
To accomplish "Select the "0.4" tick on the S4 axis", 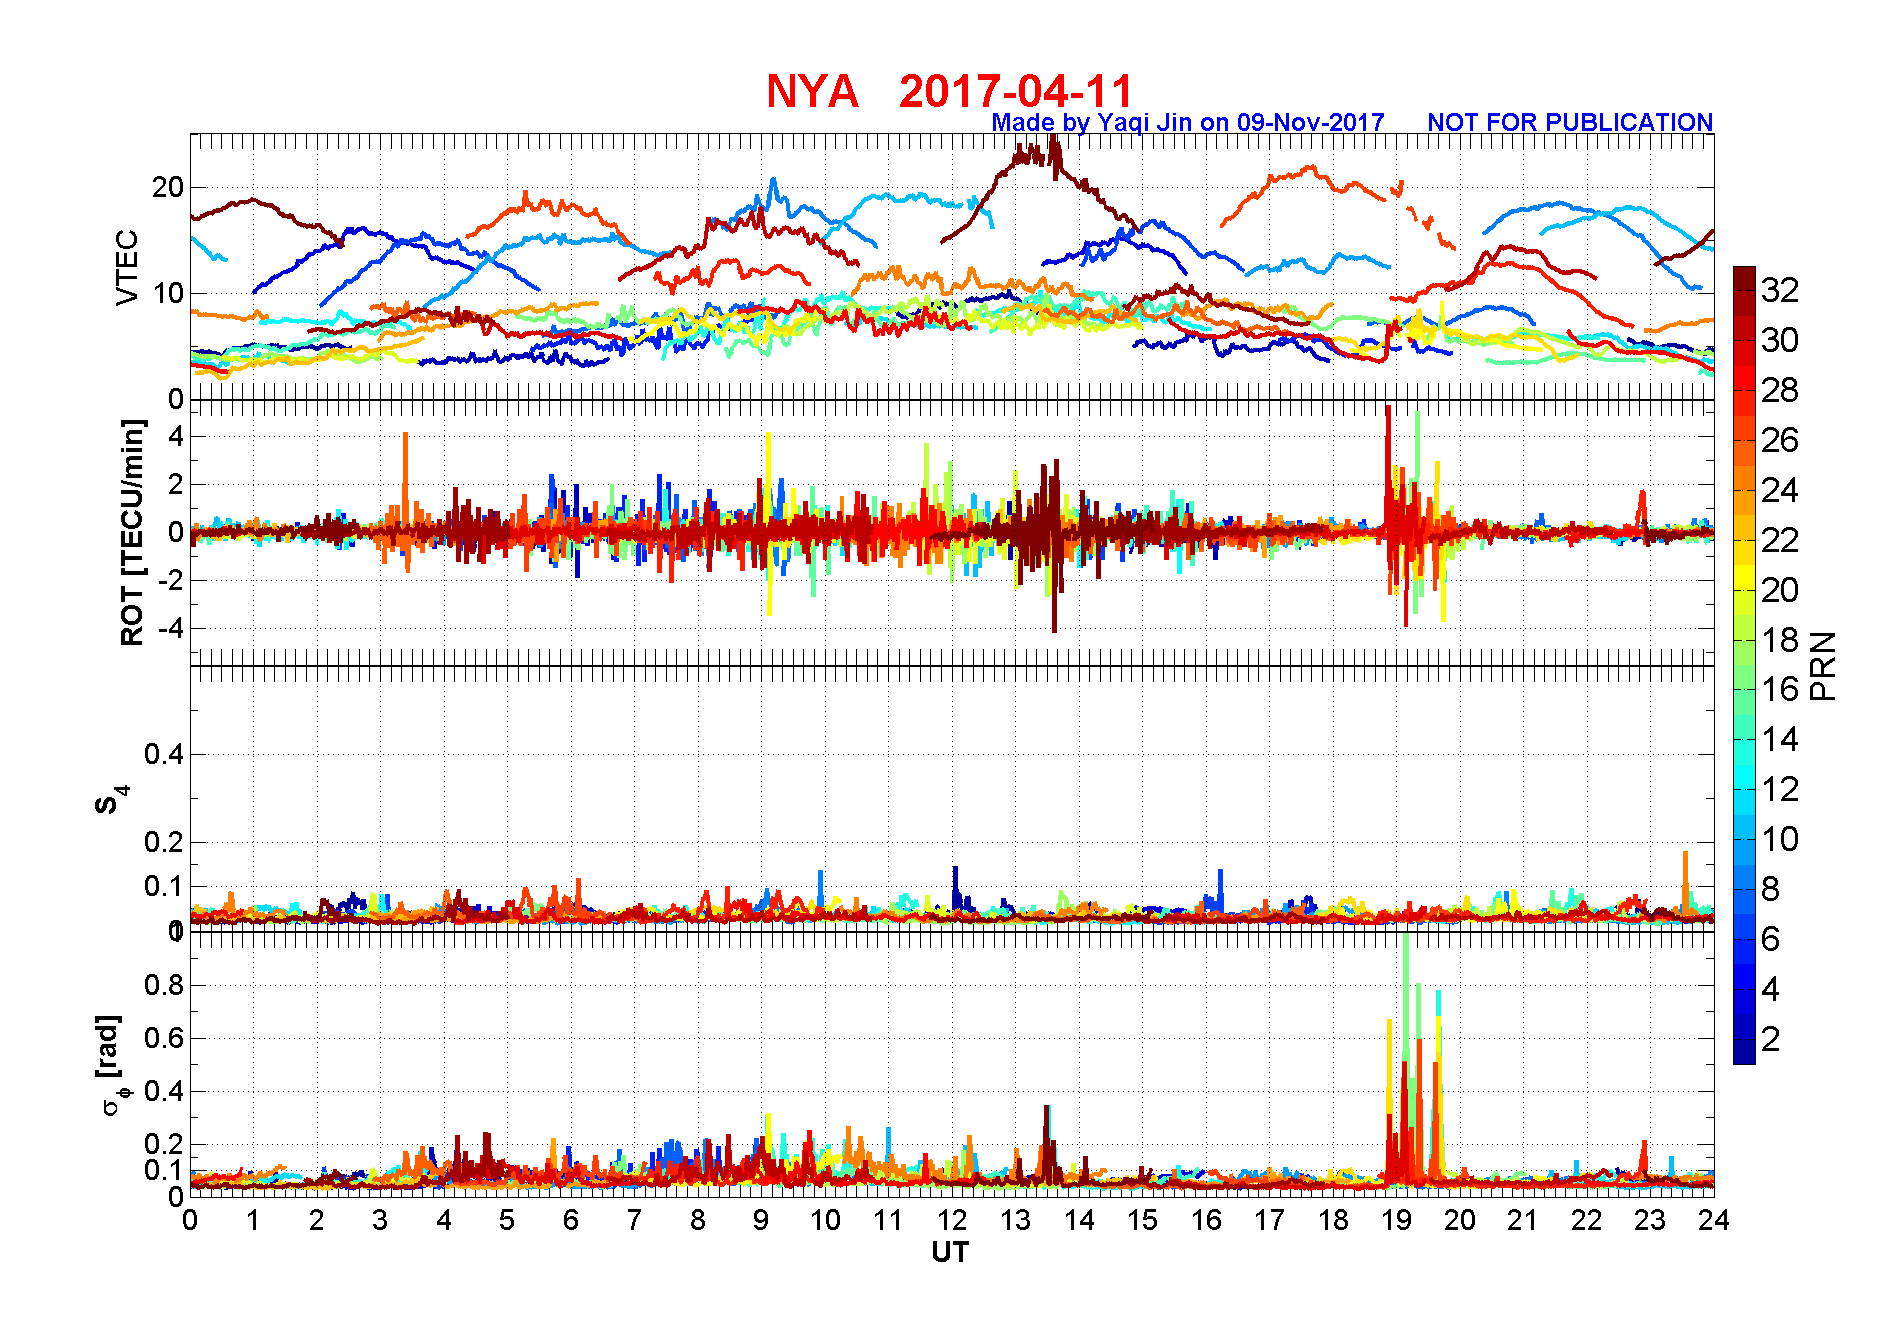I will click(164, 754).
